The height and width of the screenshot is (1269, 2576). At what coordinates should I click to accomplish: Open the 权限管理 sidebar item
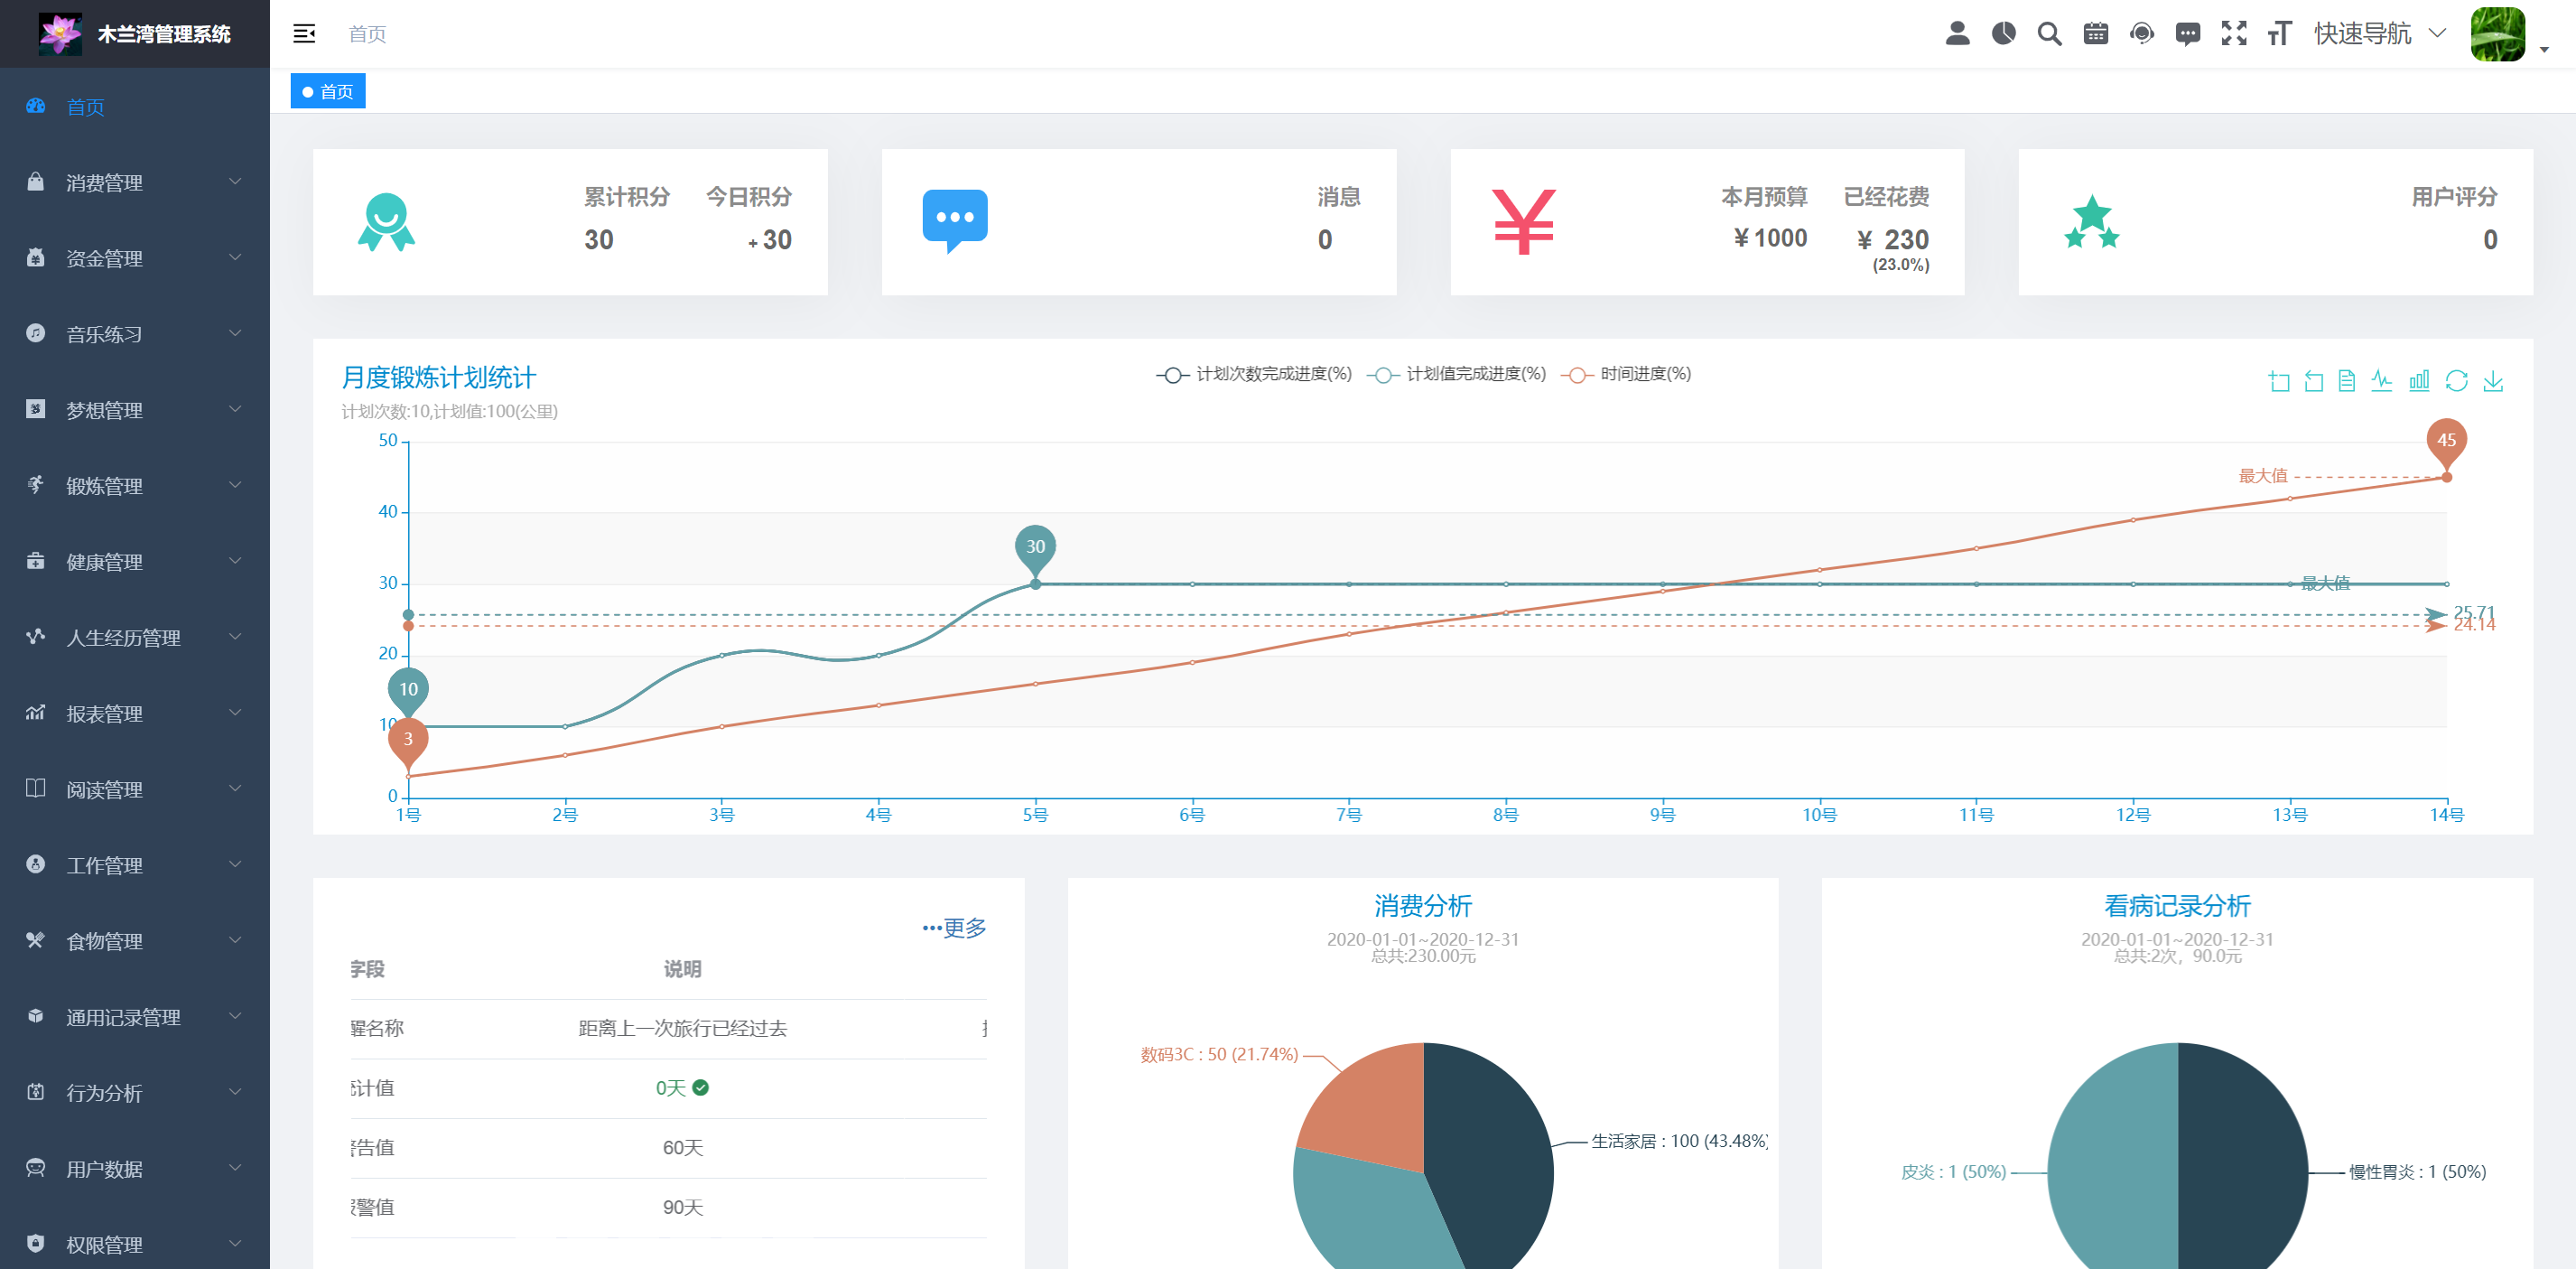tap(135, 1245)
